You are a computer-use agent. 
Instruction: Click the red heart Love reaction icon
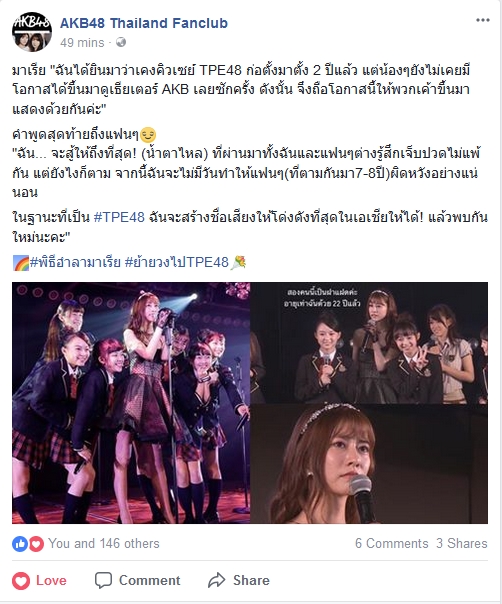tap(36, 544)
